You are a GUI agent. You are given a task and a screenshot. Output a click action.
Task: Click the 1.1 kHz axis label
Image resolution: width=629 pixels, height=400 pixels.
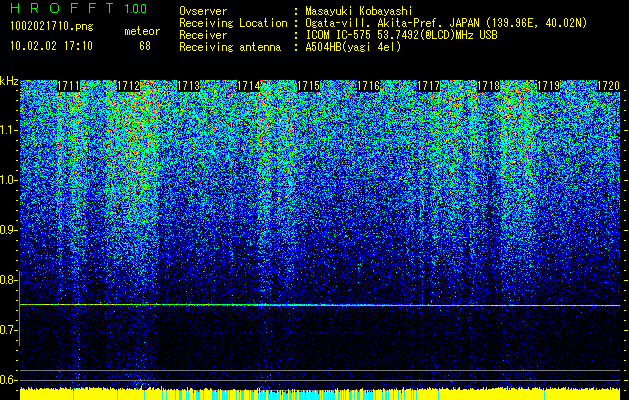8,130
